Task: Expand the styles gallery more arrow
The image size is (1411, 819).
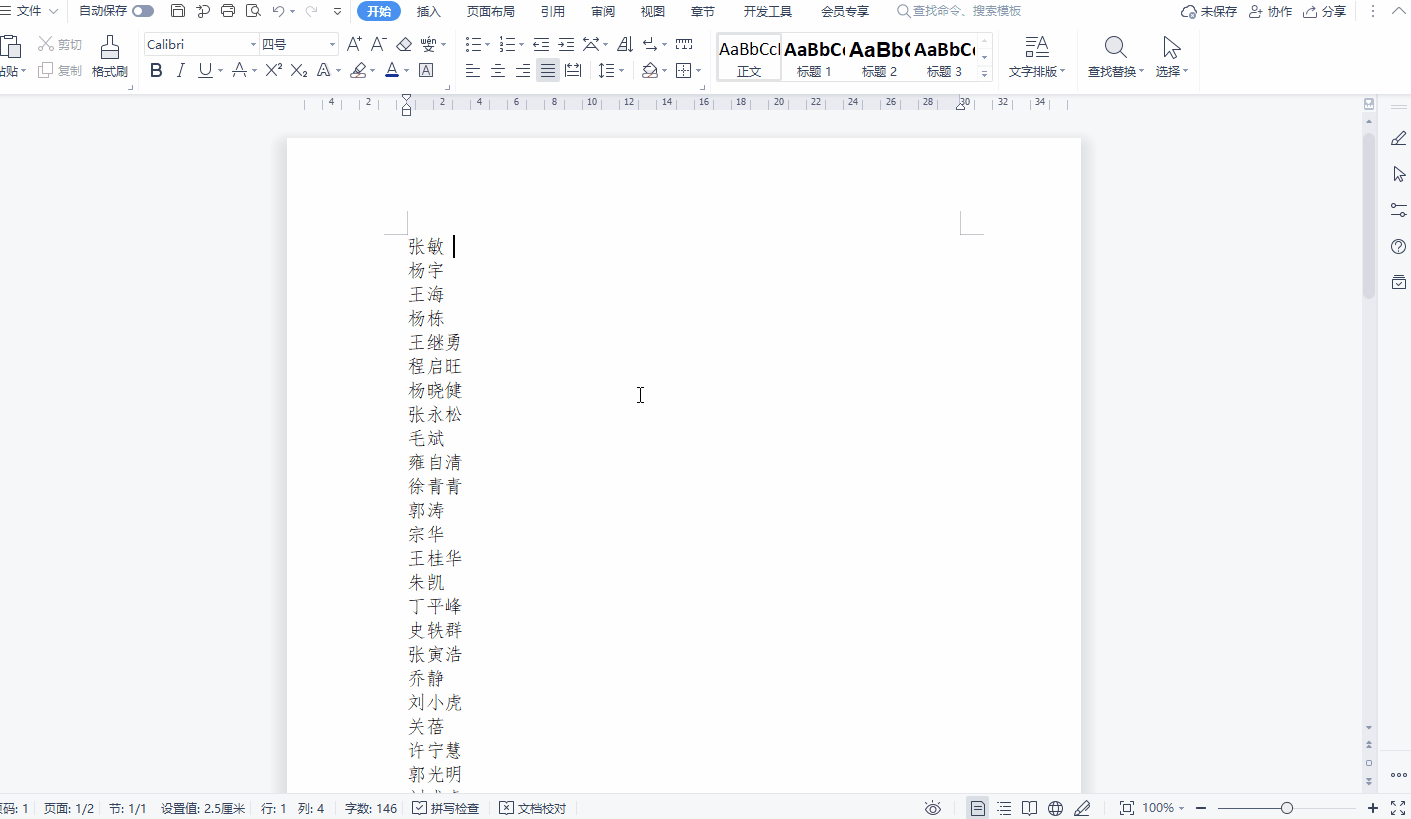Action: tap(985, 74)
